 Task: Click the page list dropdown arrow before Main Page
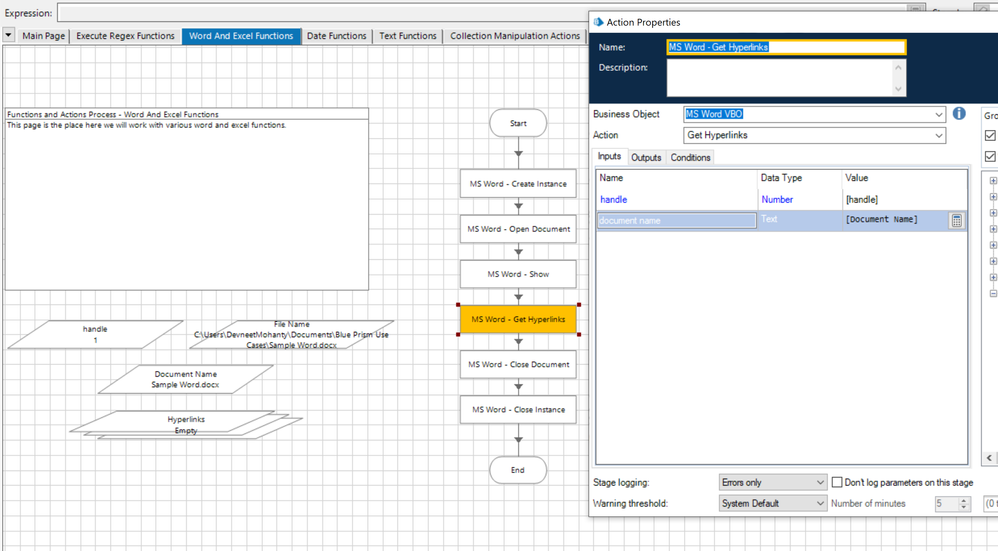click(9, 36)
